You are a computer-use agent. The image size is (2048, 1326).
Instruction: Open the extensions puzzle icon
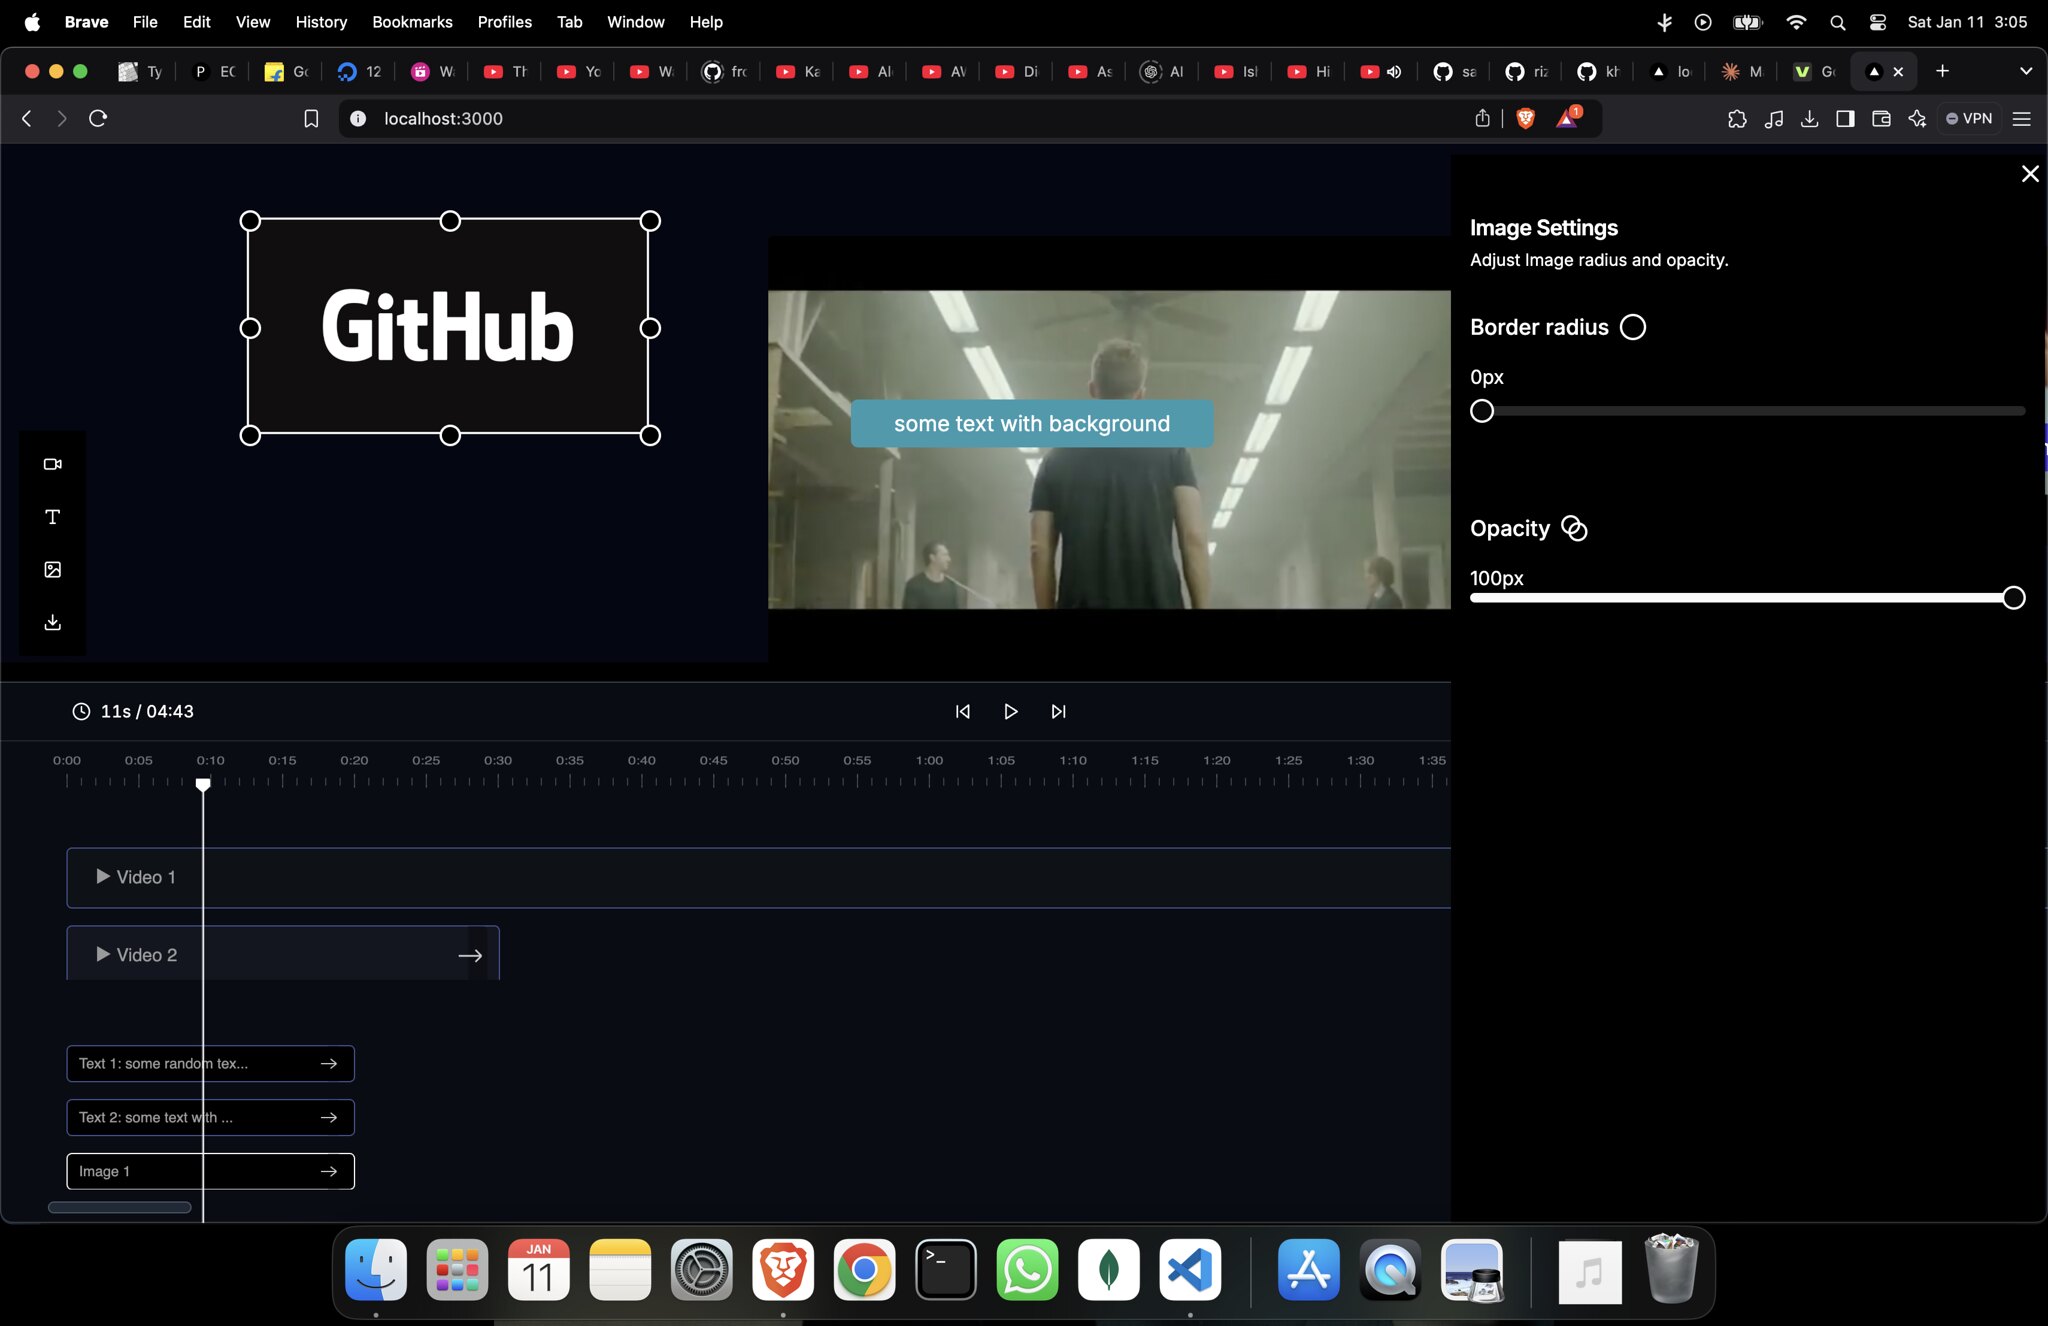pyautogui.click(x=1737, y=119)
